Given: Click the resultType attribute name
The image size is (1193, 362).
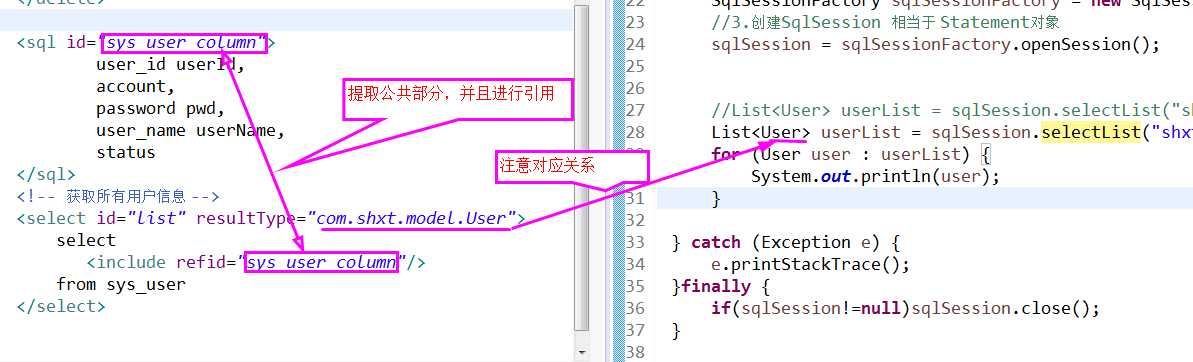Looking at the screenshot, I should (246, 219).
